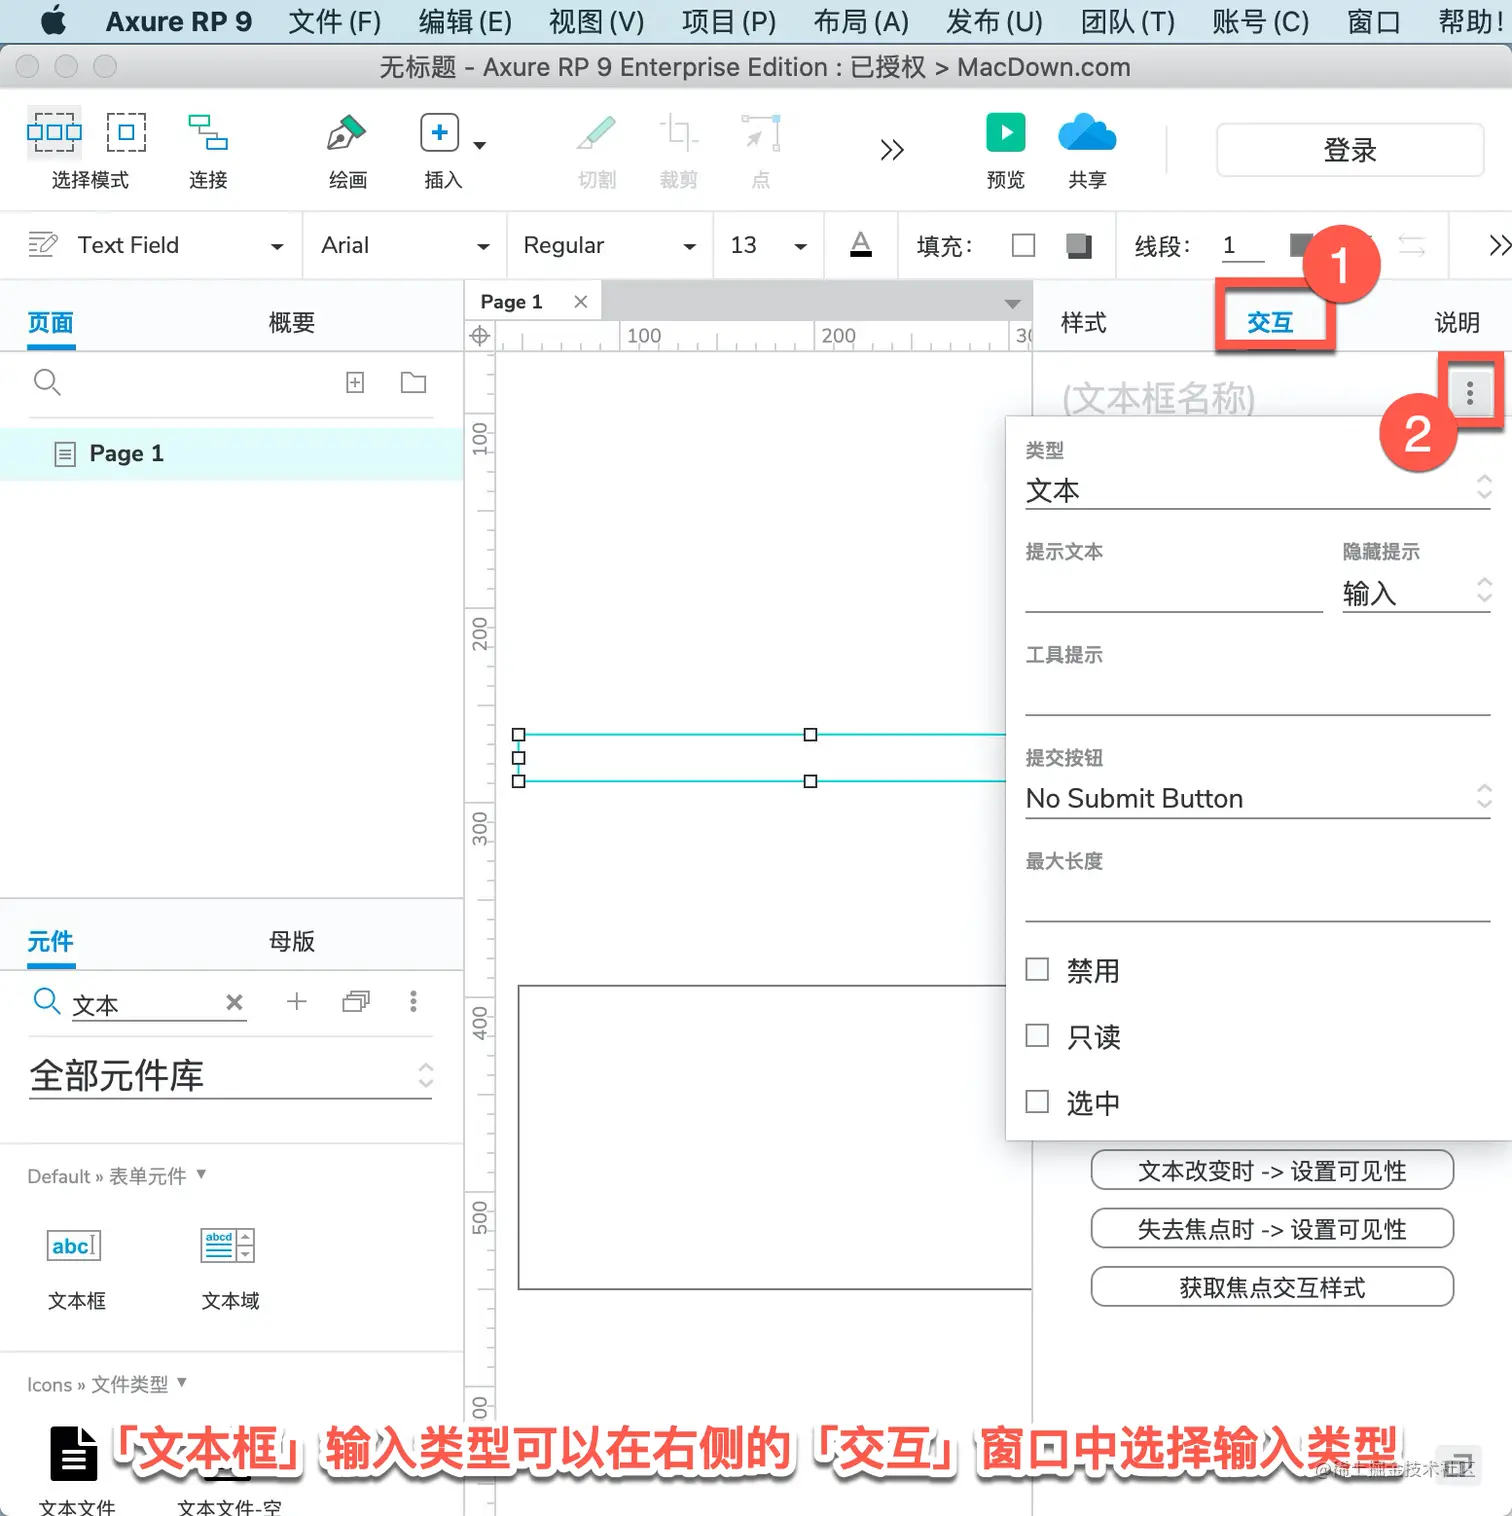Activate the Connect tool
The image size is (1512, 1516).
[x=208, y=132]
